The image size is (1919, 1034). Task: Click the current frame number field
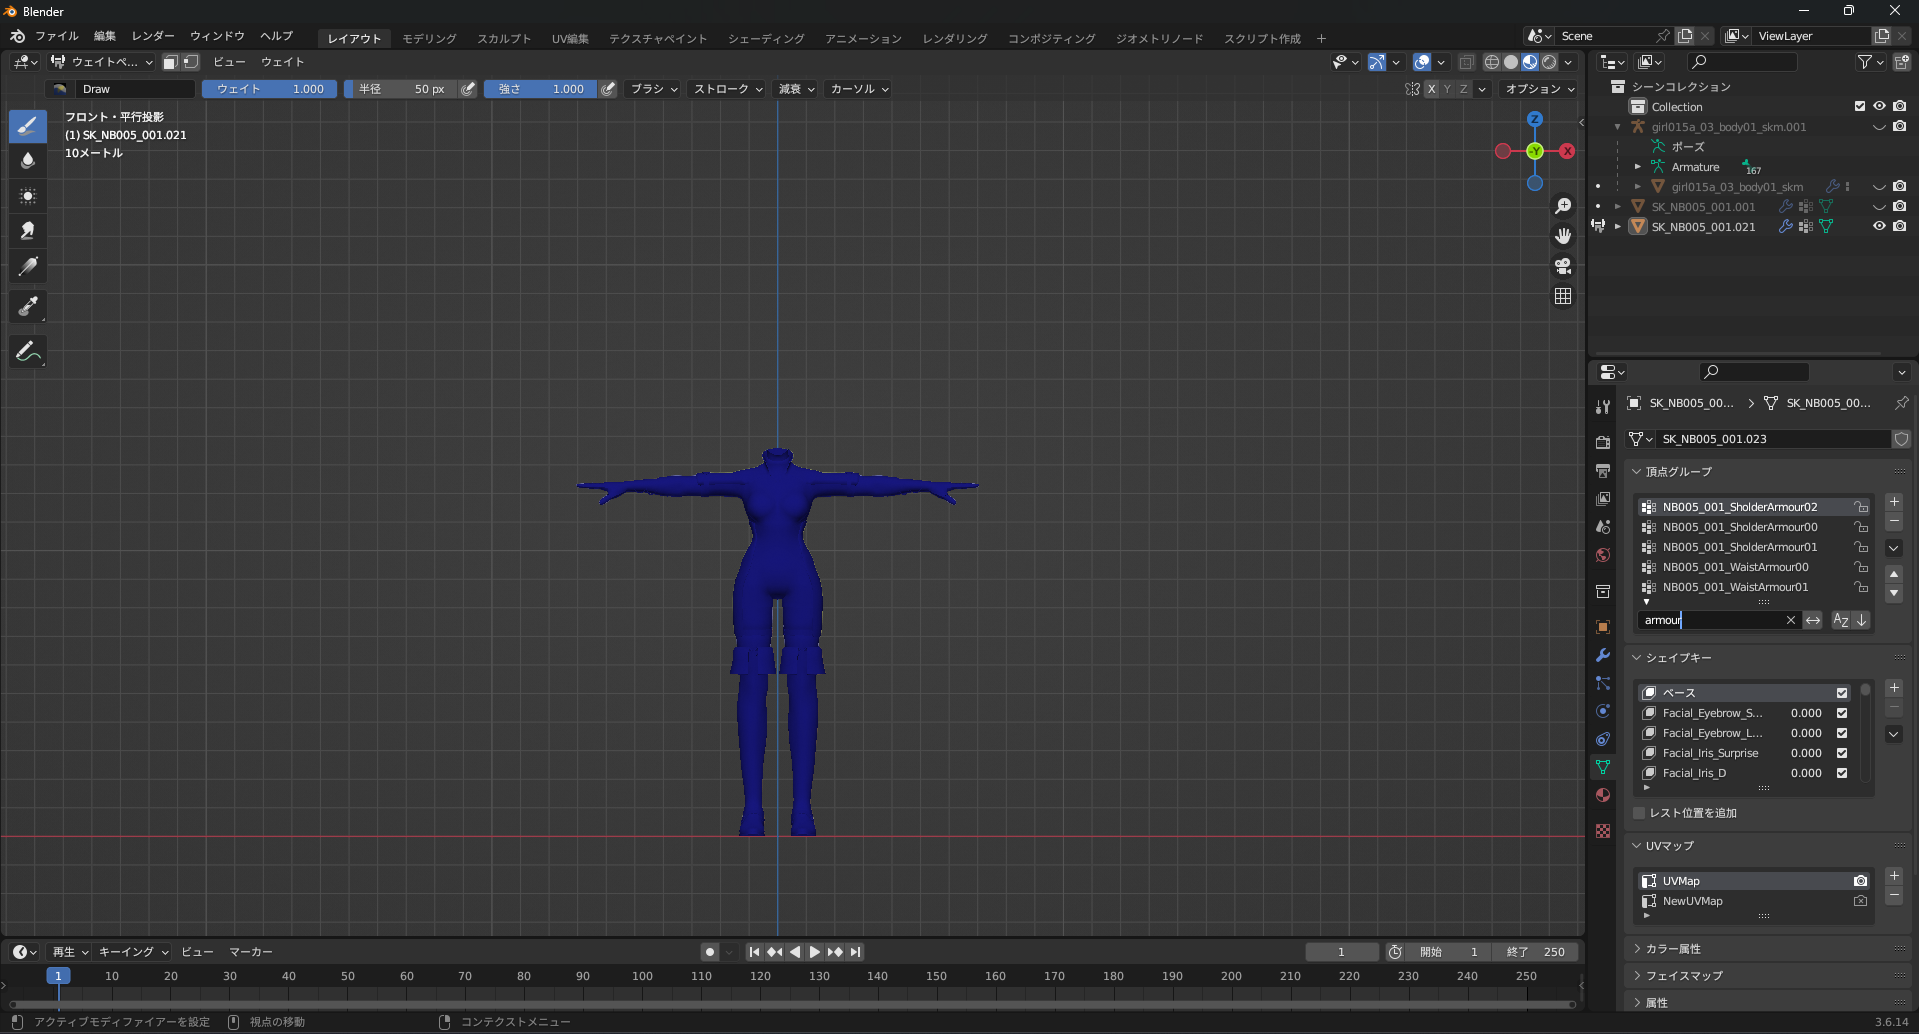tap(1342, 952)
